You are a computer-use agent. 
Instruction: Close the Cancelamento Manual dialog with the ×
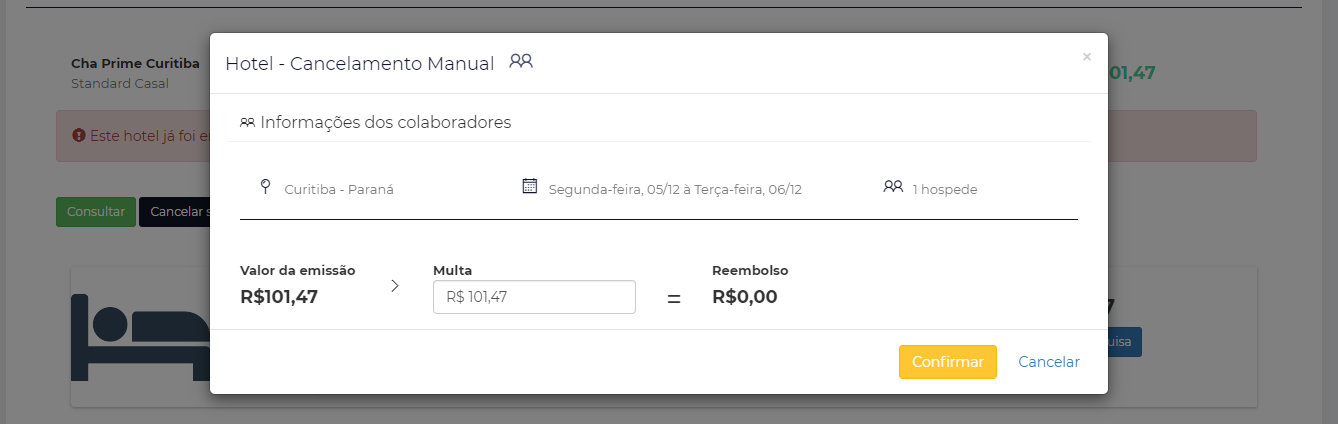point(1086,57)
